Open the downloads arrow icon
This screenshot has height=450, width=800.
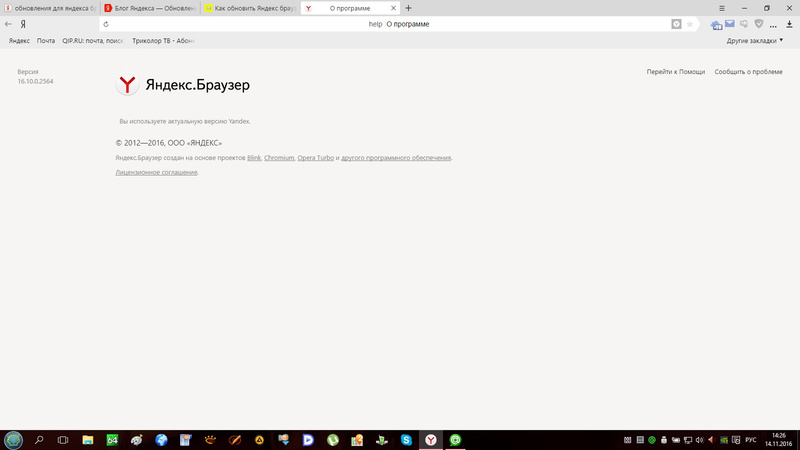pyautogui.click(x=789, y=24)
